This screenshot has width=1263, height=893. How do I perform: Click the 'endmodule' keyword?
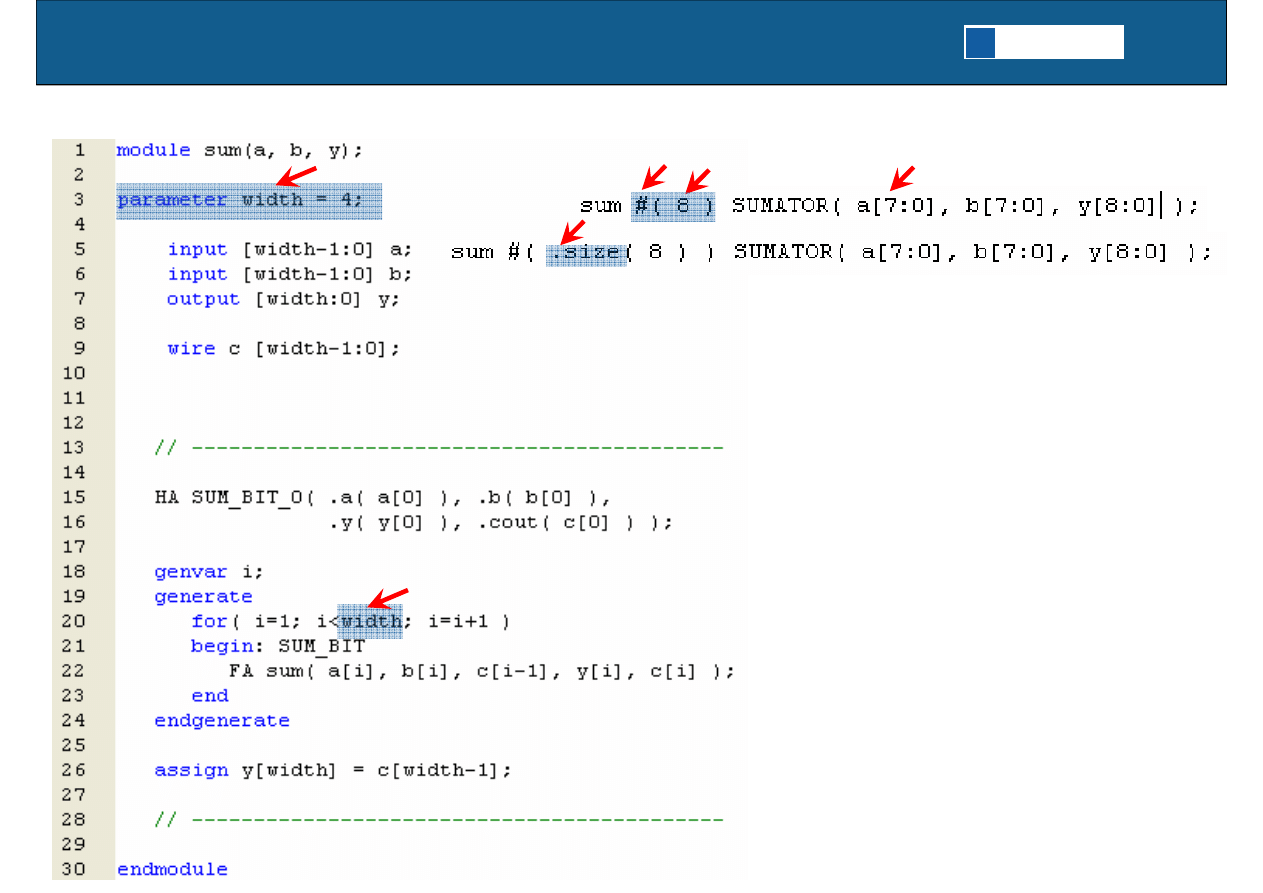[x=172, y=870]
